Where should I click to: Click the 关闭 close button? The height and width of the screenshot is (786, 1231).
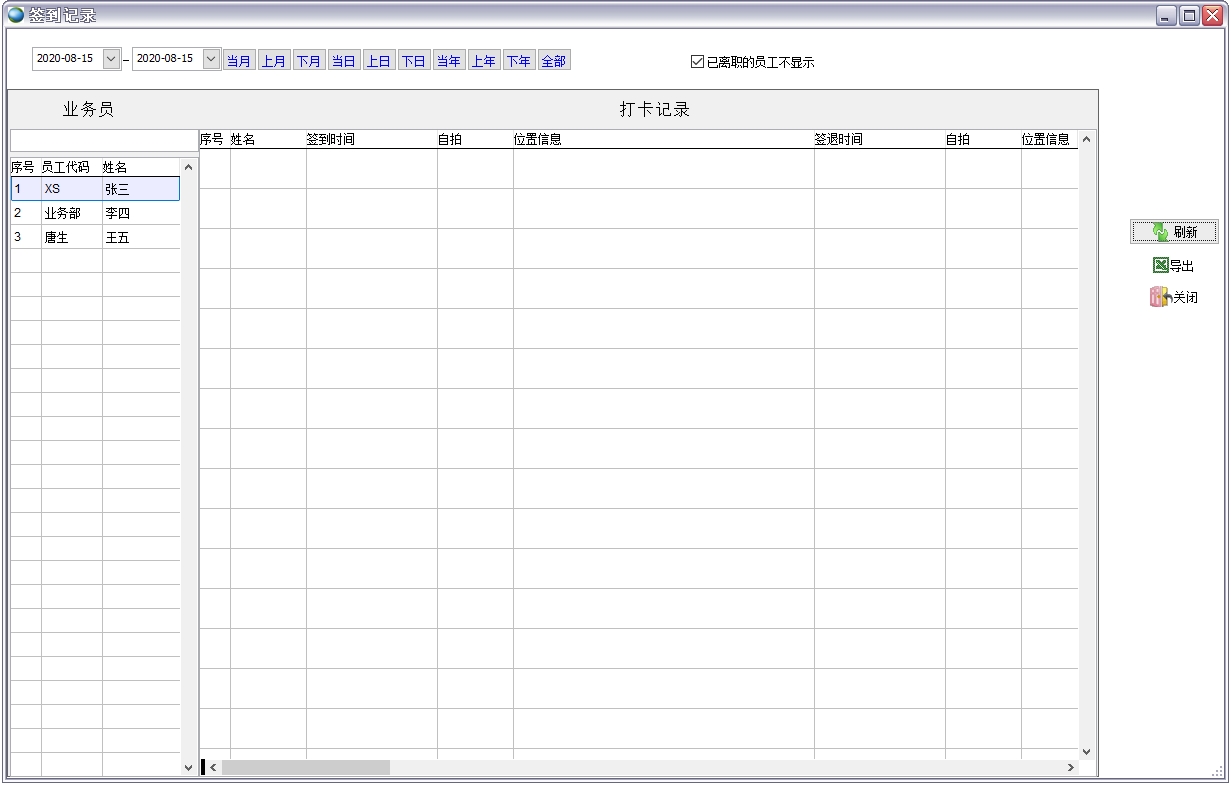click(1174, 297)
